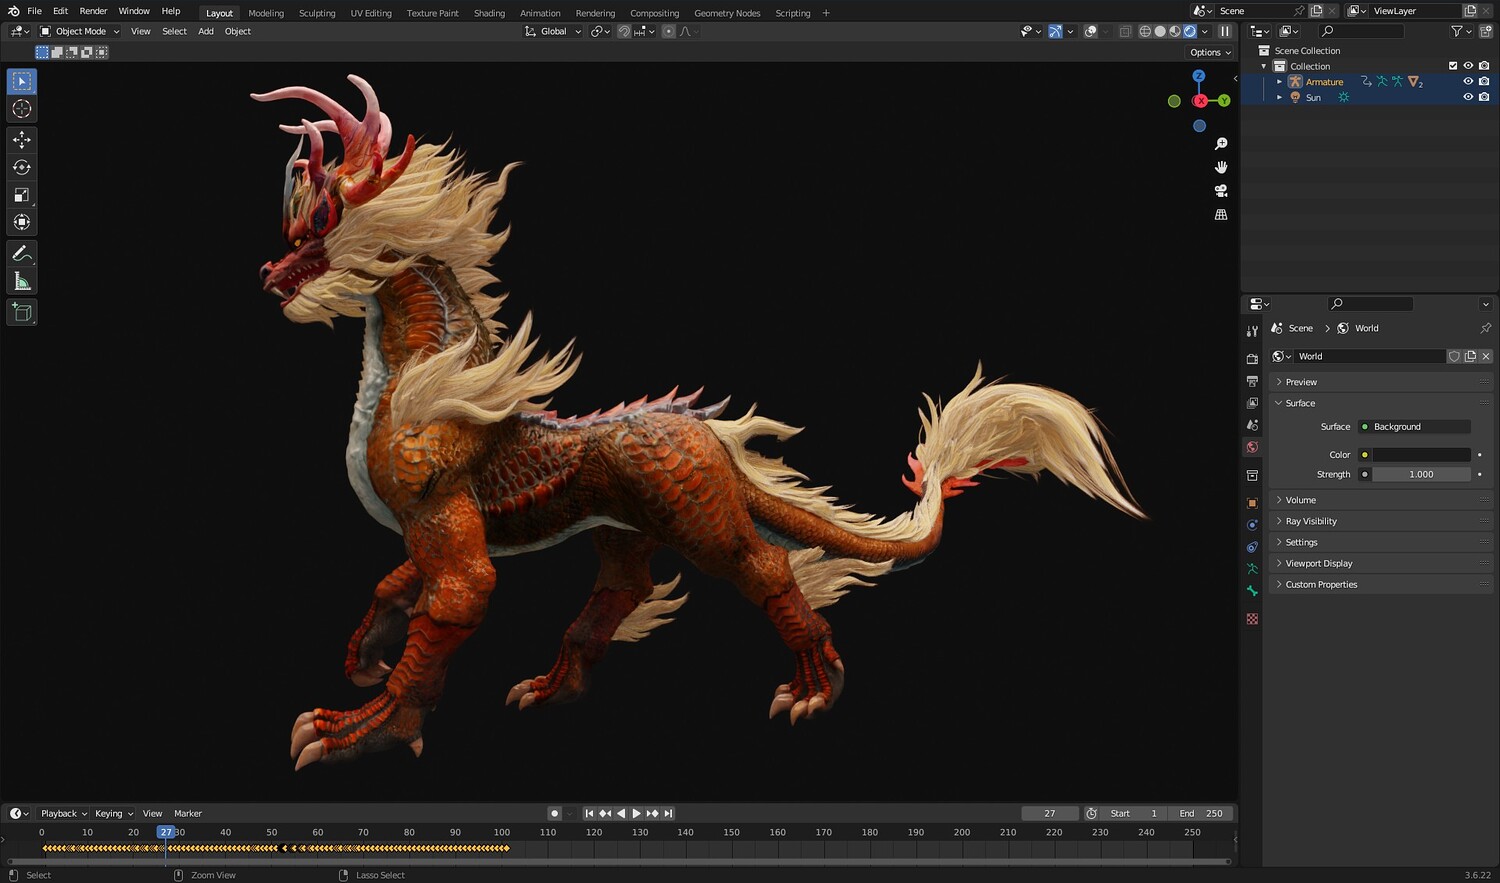
Task: Click the End frame field
Action: pyautogui.click(x=1201, y=813)
